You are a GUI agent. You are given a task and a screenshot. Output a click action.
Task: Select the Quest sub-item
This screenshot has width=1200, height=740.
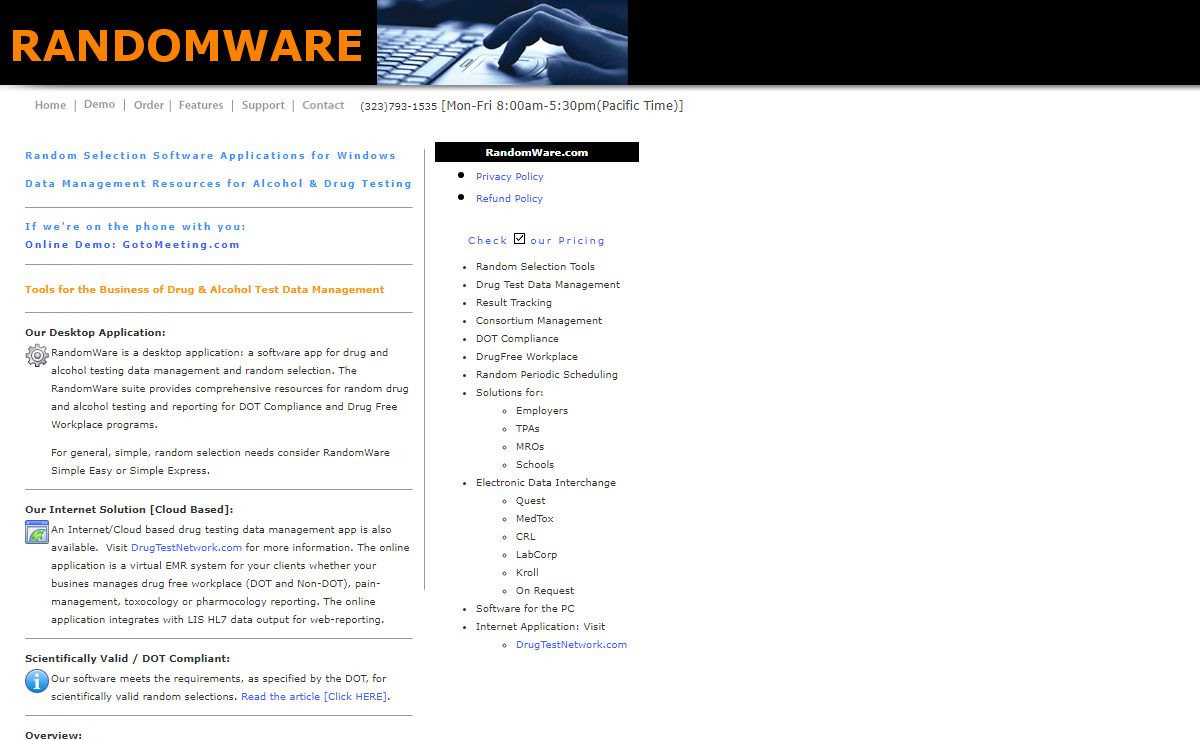click(x=531, y=500)
